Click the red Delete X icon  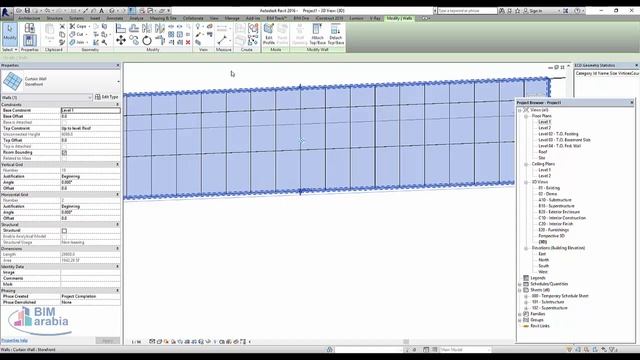(x=188, y=42)
